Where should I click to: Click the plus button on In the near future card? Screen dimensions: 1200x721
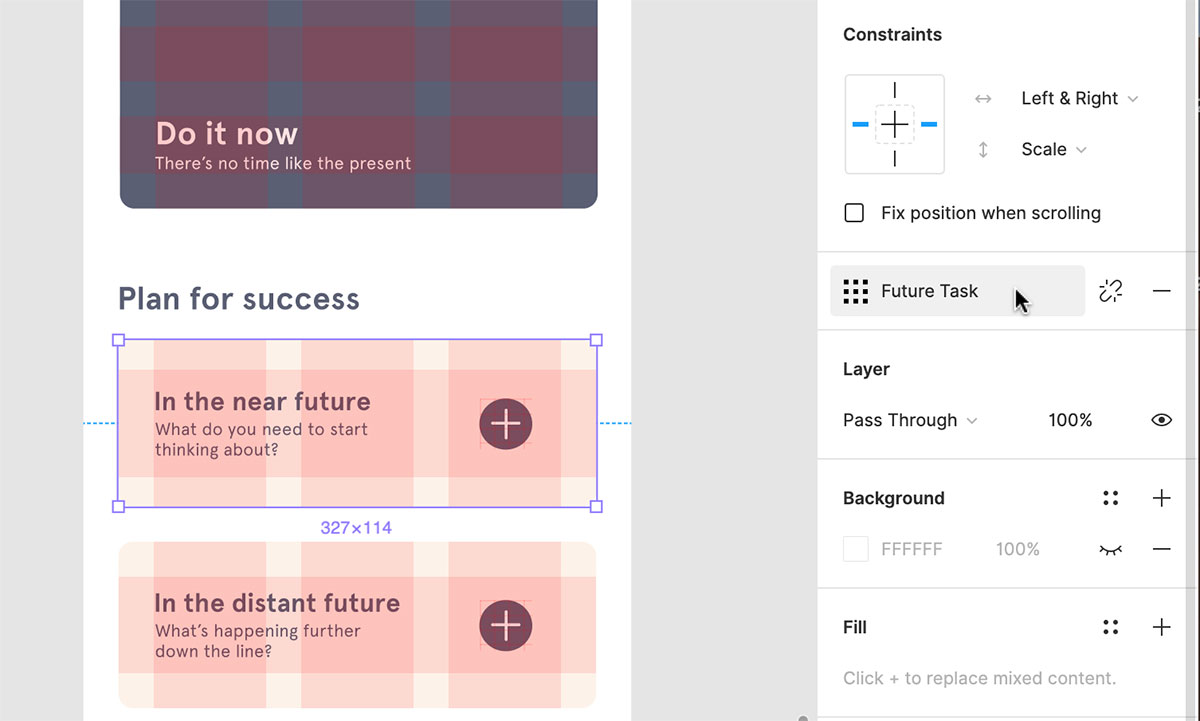point(505,424)
